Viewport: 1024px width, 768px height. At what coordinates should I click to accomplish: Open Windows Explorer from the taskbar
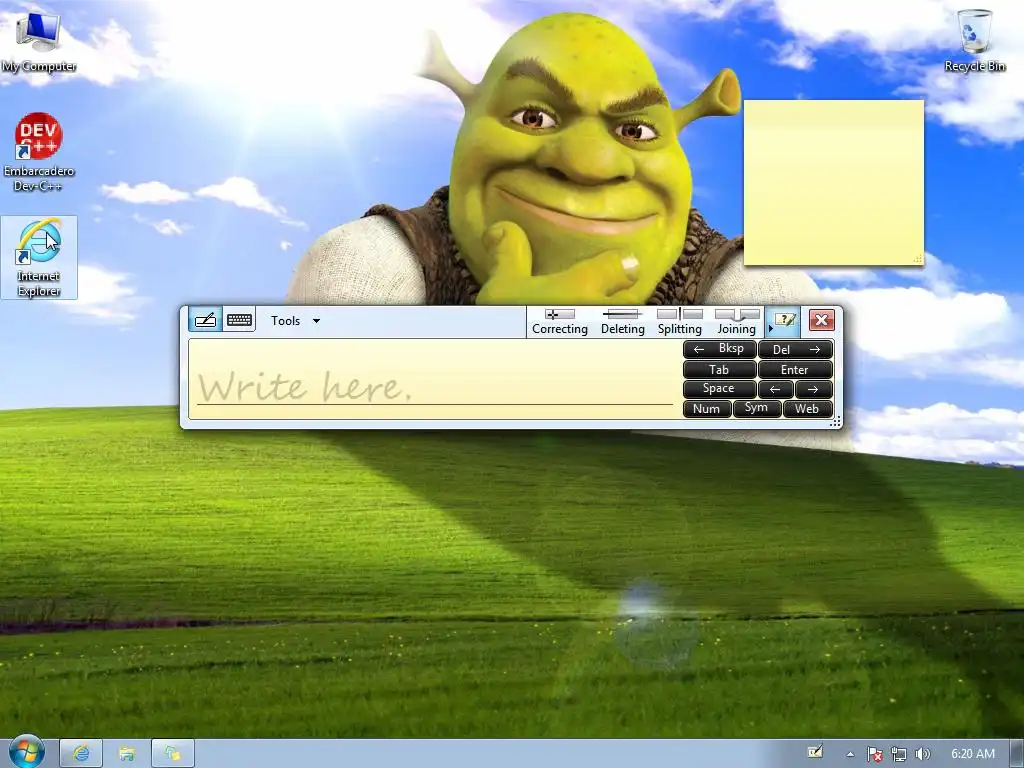point(127,754)
